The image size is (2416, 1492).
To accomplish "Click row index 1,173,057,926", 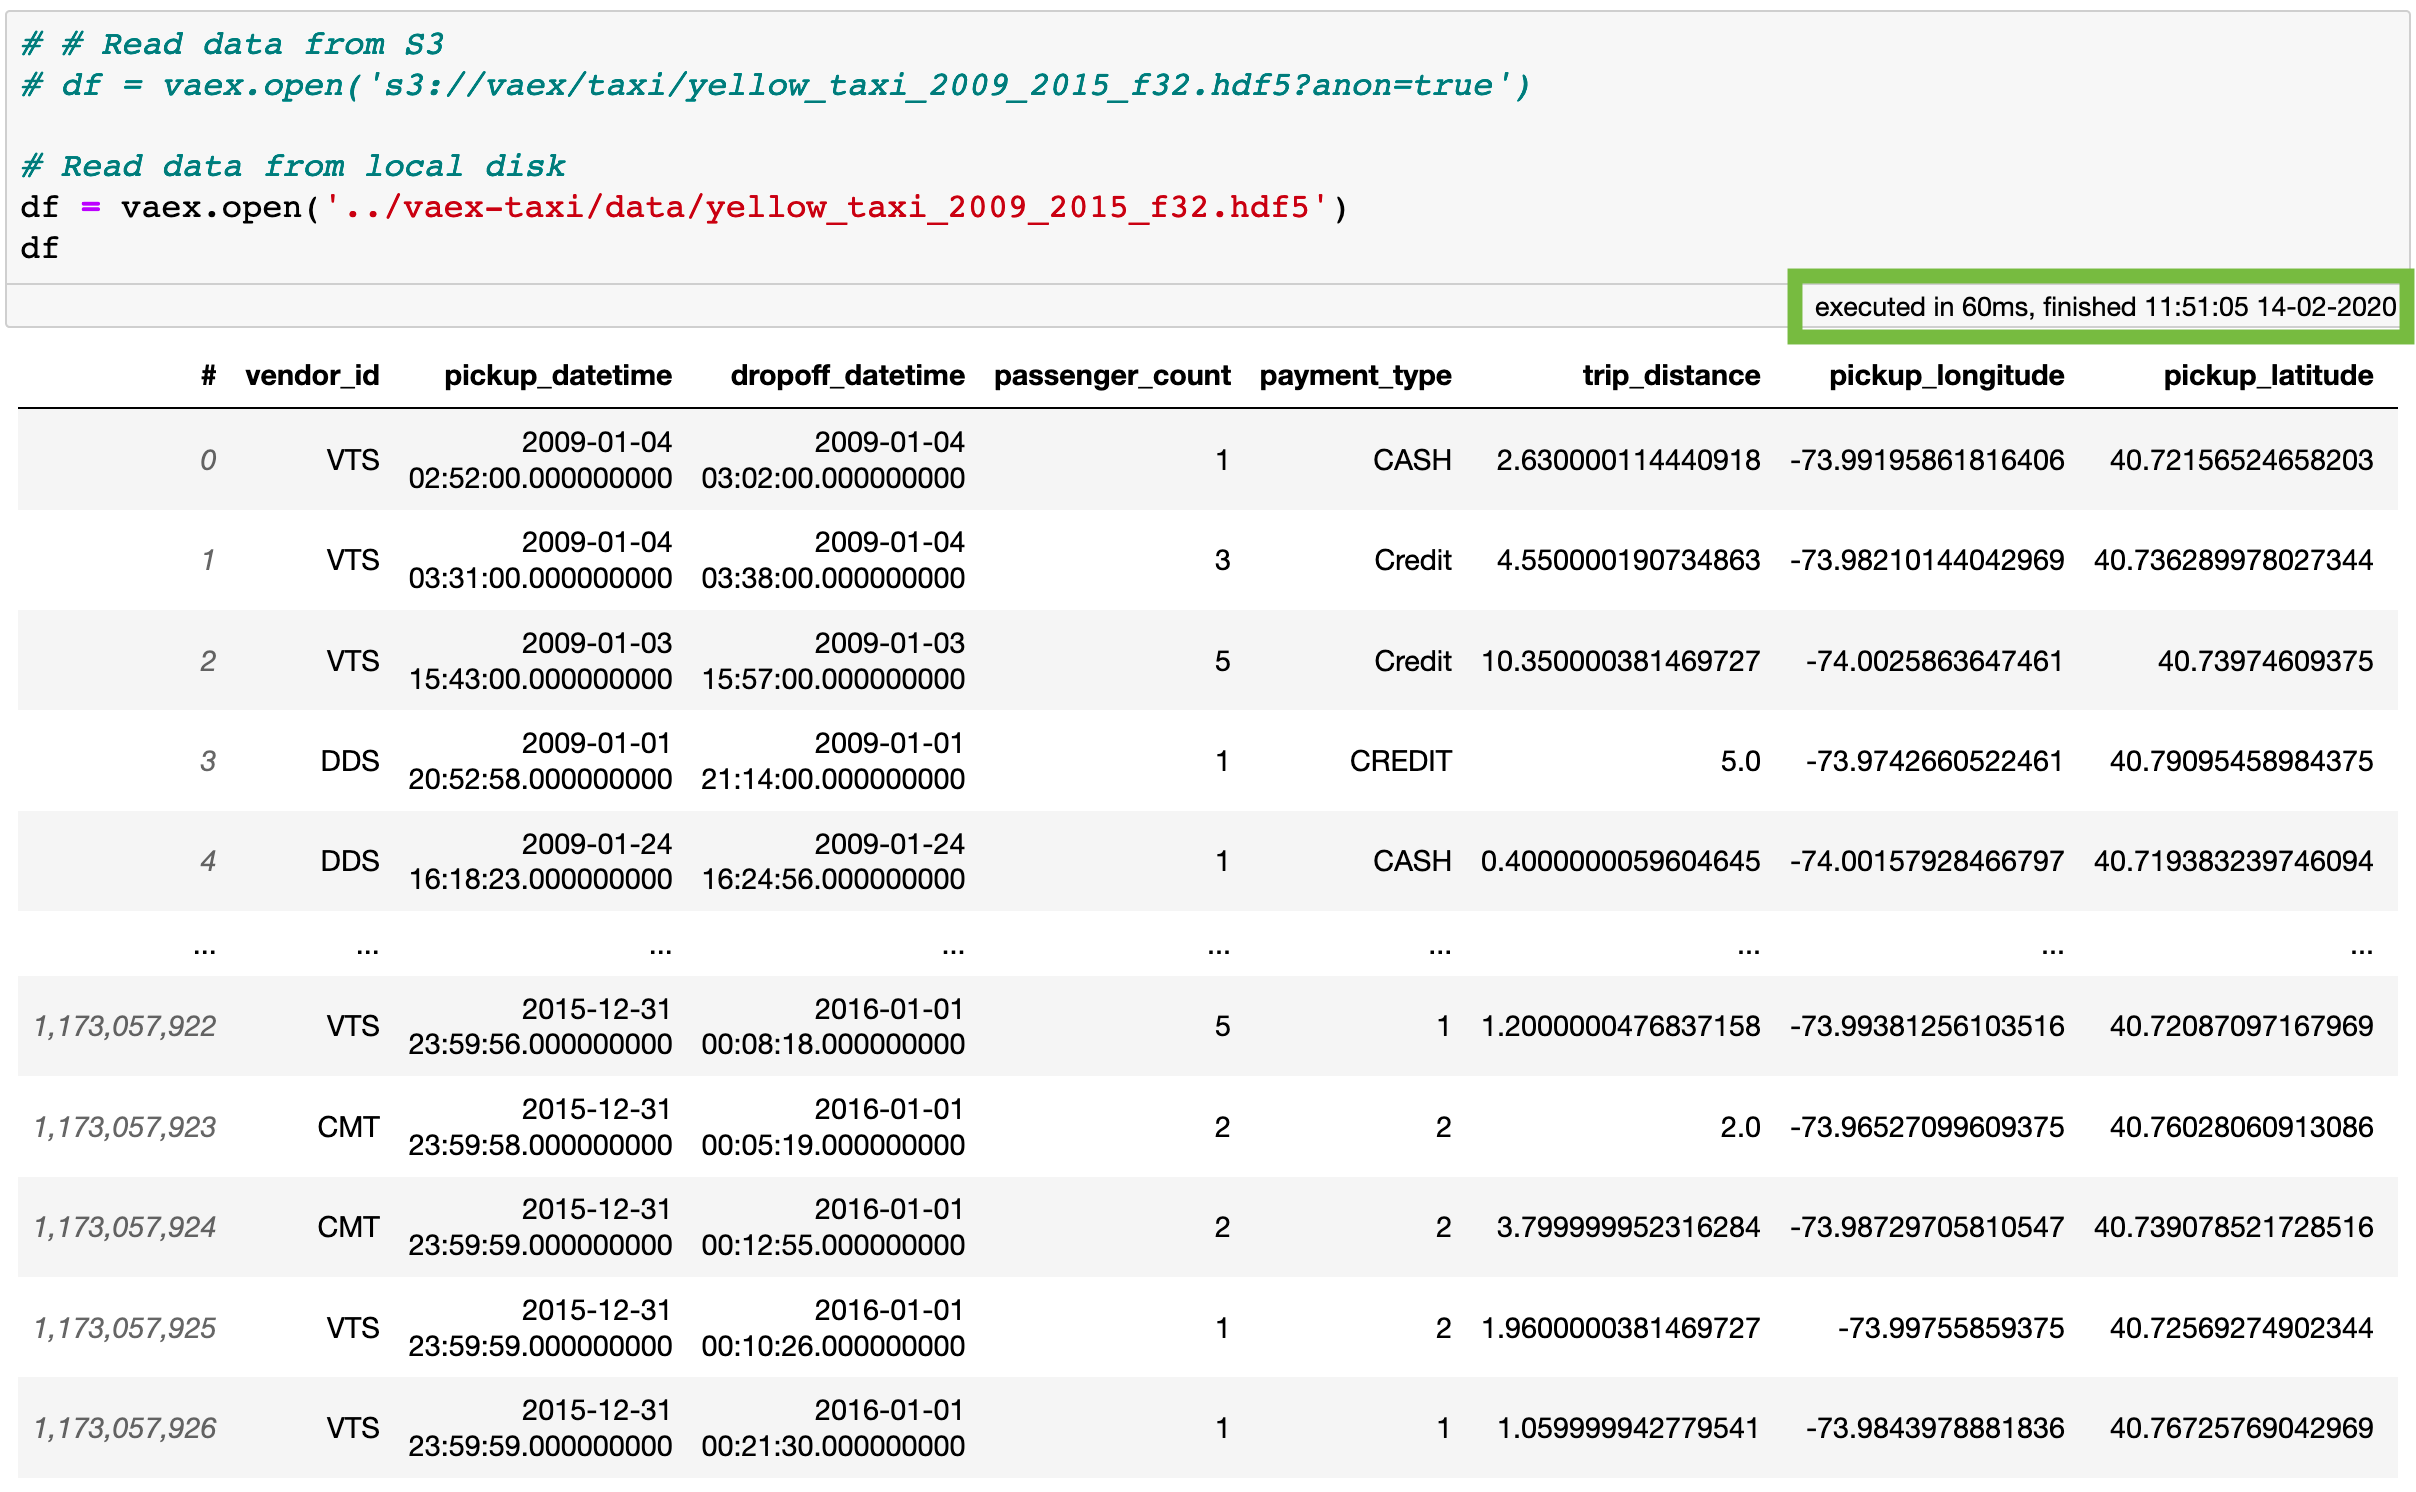I will [125, 1428].
